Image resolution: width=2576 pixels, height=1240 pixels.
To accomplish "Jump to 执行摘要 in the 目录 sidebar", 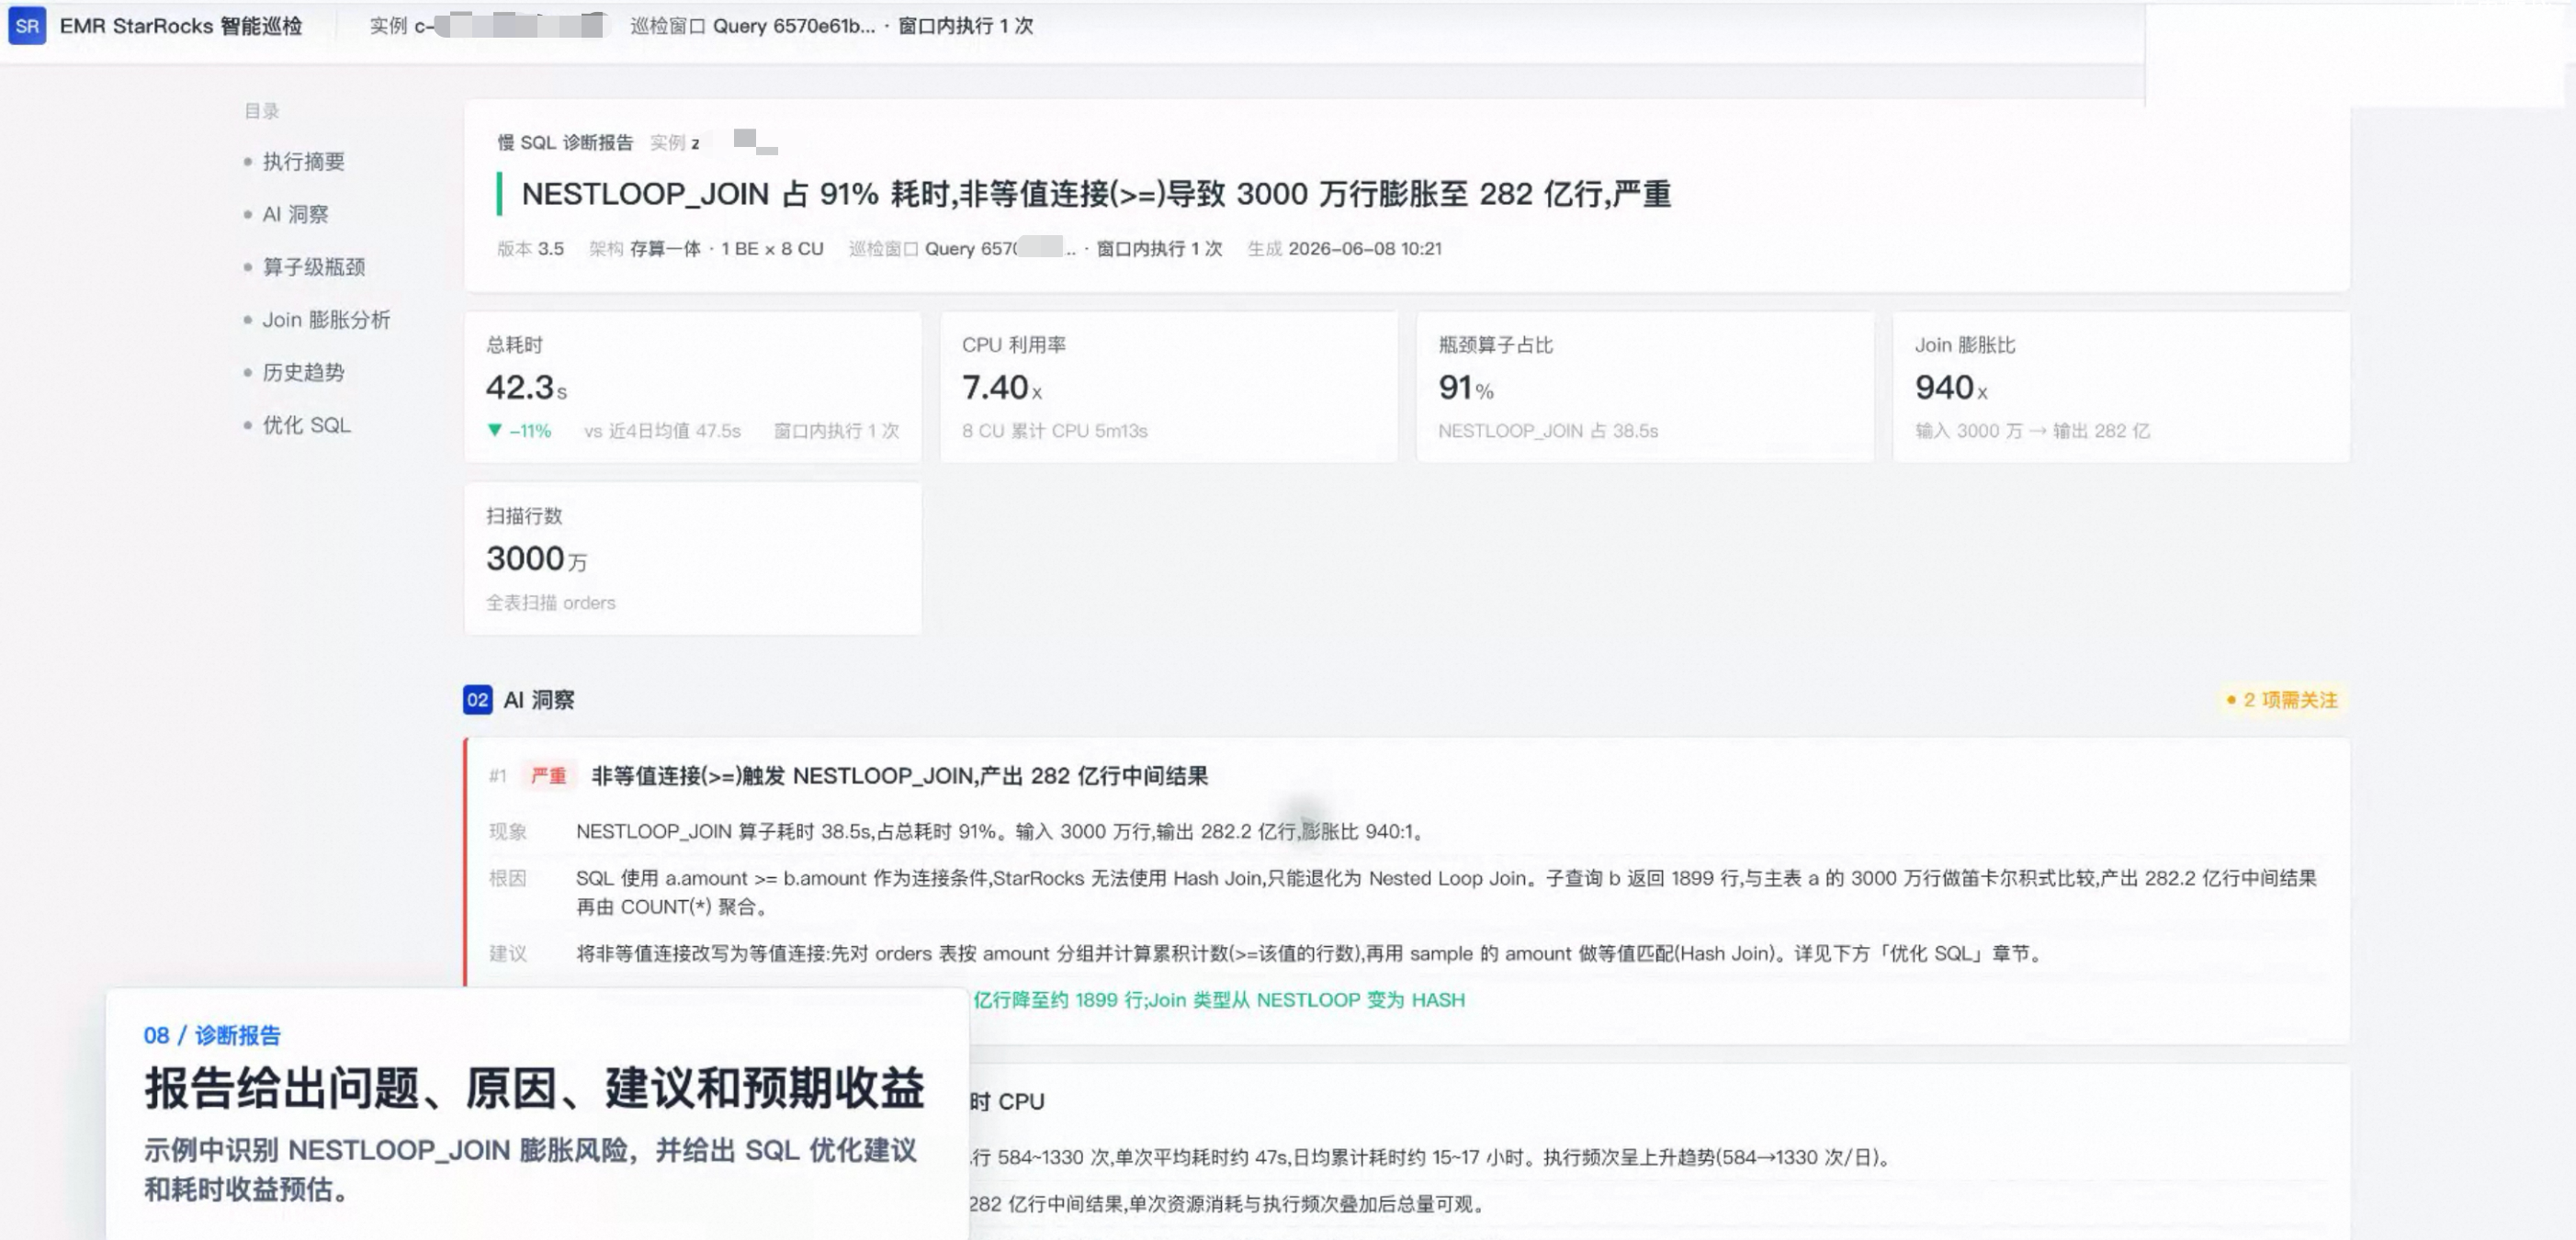I will point(303,161).
